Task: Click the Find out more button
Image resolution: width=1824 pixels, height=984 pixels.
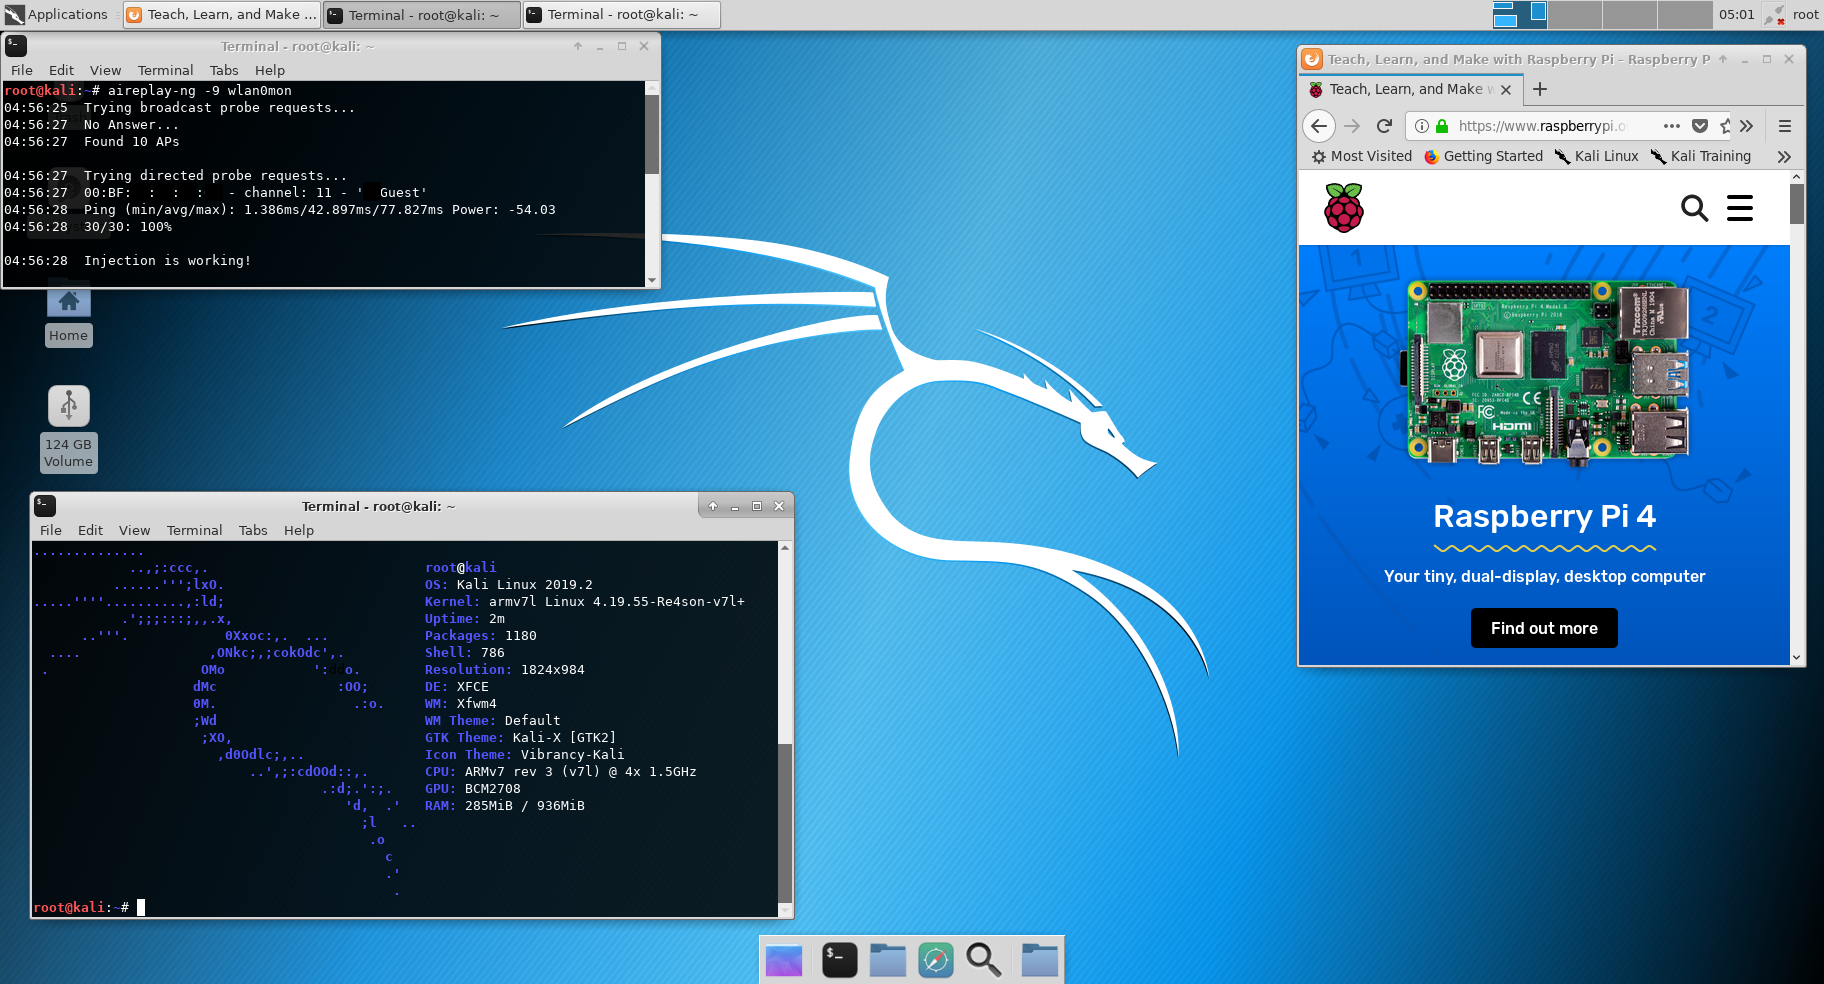Action: tap(1544, 628)
